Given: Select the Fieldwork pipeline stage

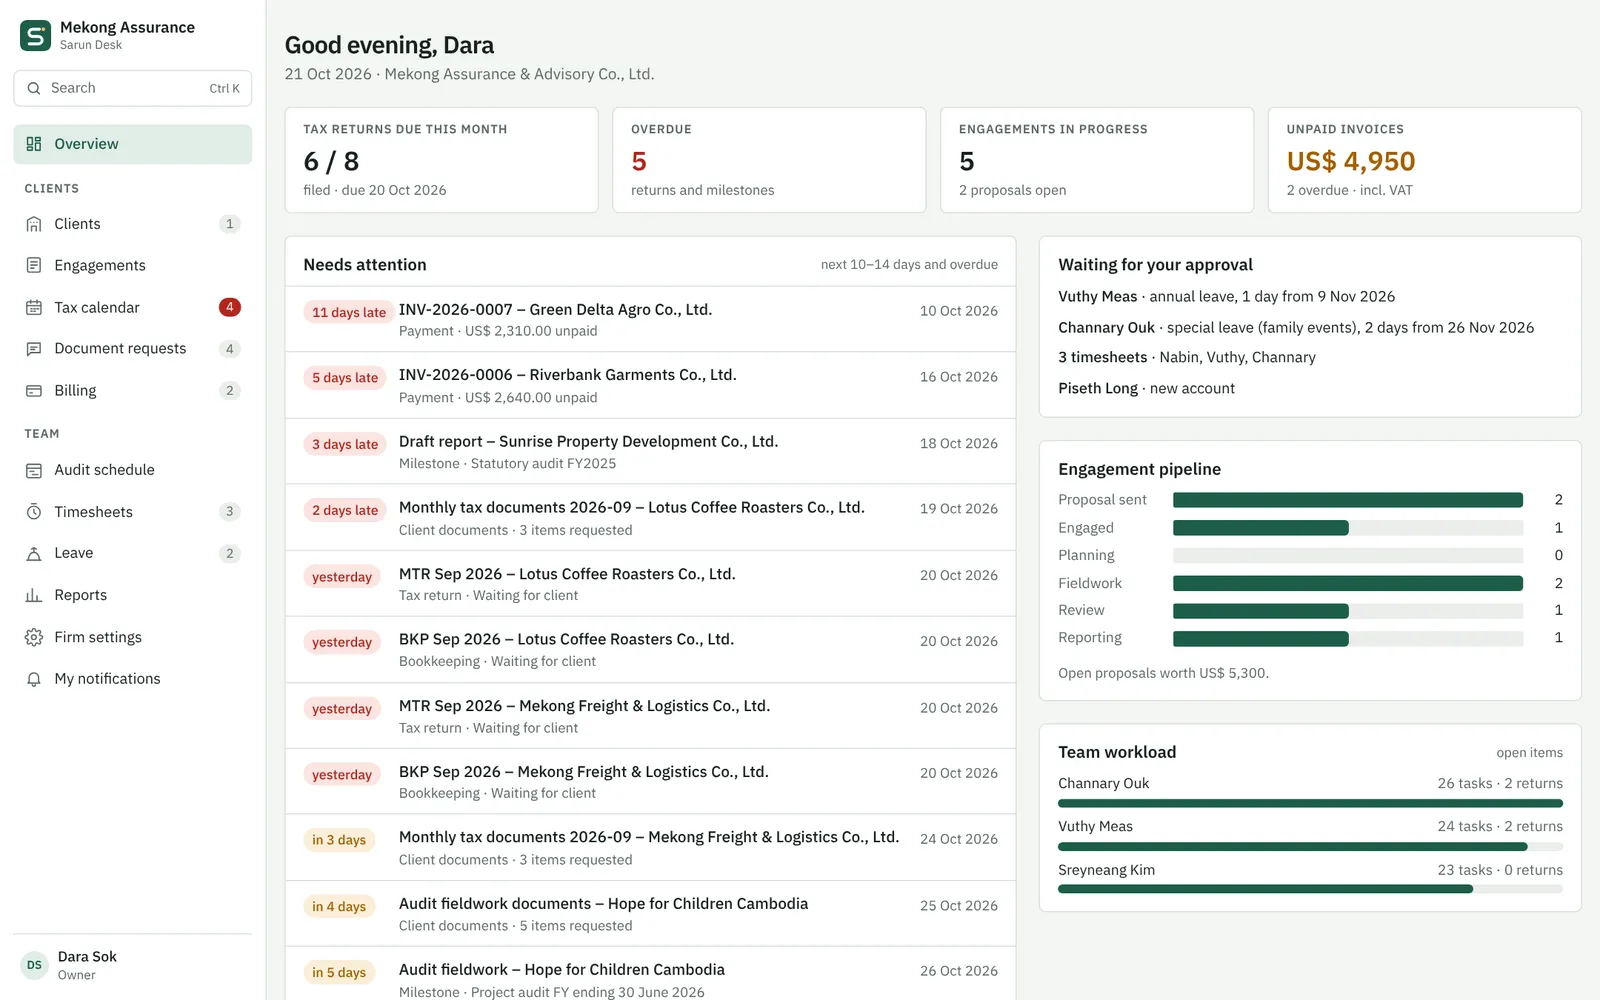Looking at the screenshot, I should (1310, 583).
